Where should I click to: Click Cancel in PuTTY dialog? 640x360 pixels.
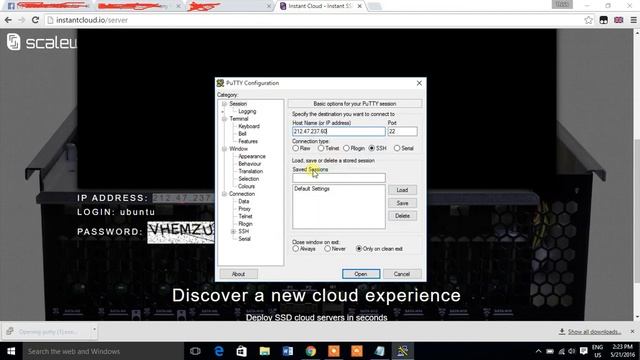click(402, 274)
